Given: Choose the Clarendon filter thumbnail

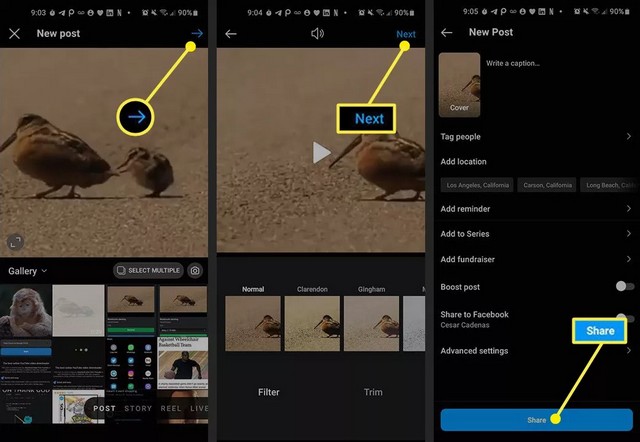Looking at the screenshot, I should tap(312, 322).
